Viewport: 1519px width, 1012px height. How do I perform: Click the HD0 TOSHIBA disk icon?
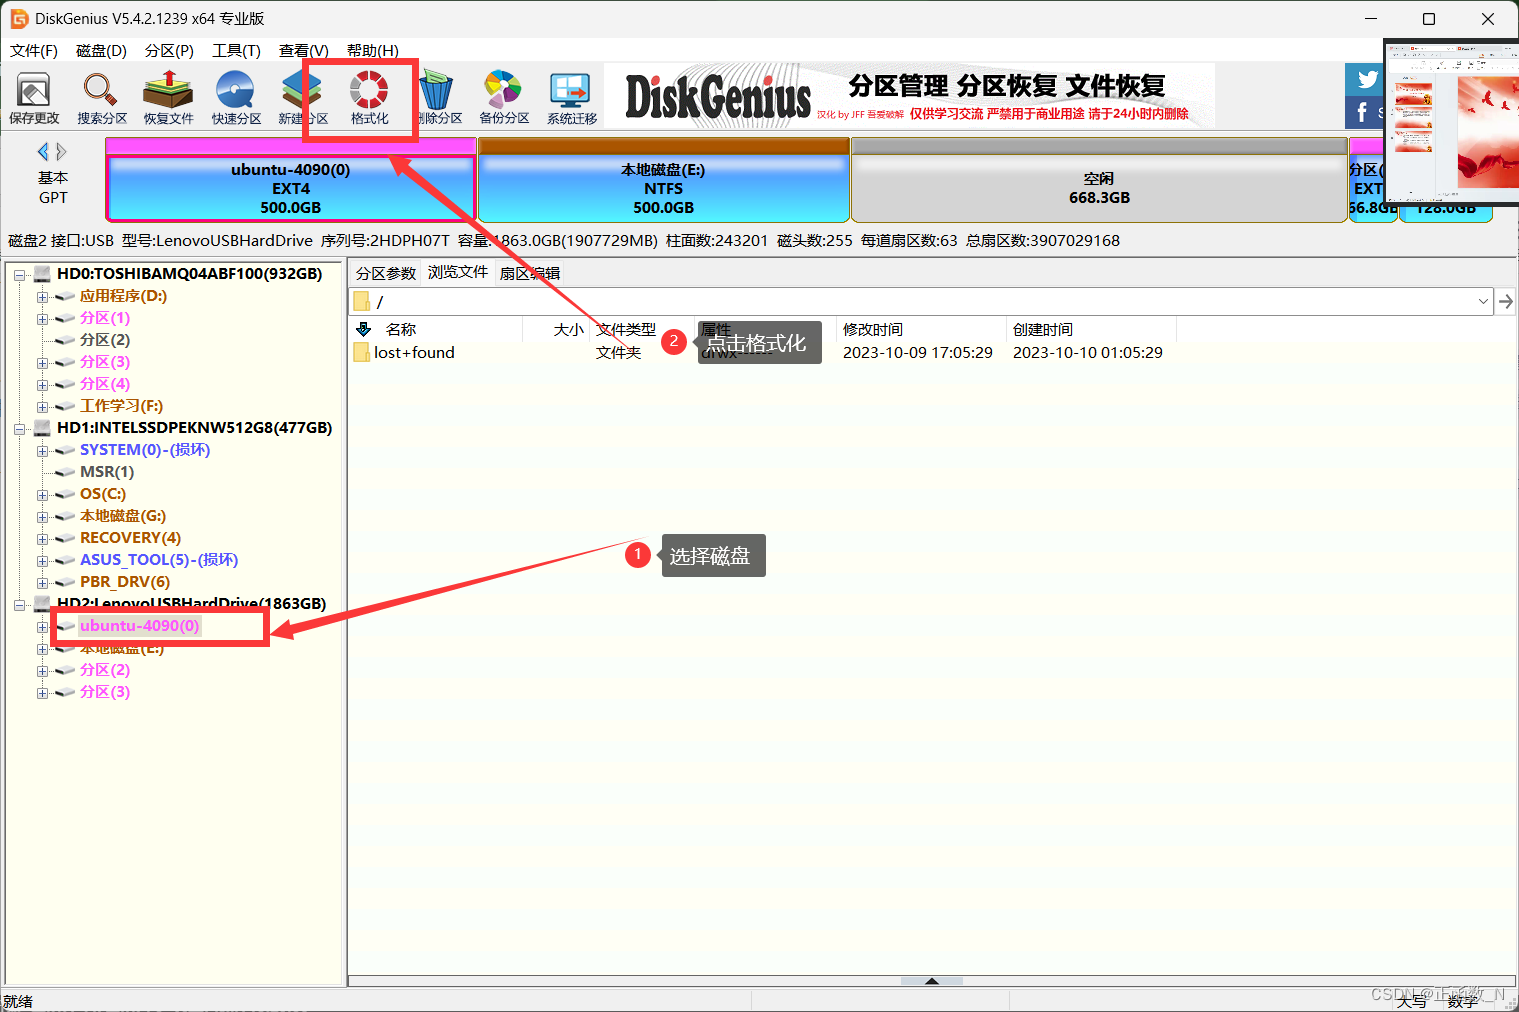click(43, 273)
